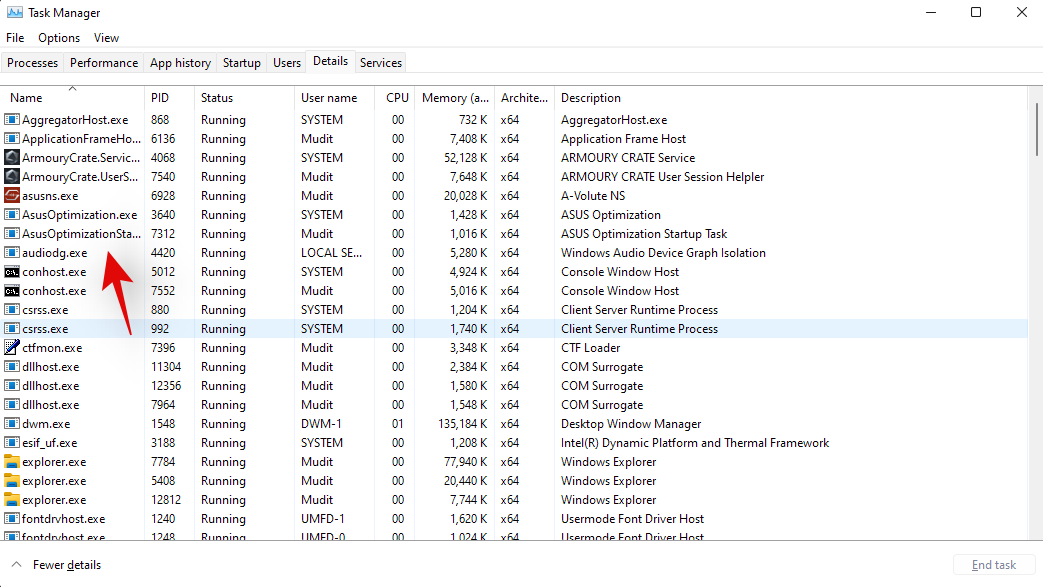Open the Options menu
Image resolution: width=1043 pixels, height=587 pixels.
[59, 38]
